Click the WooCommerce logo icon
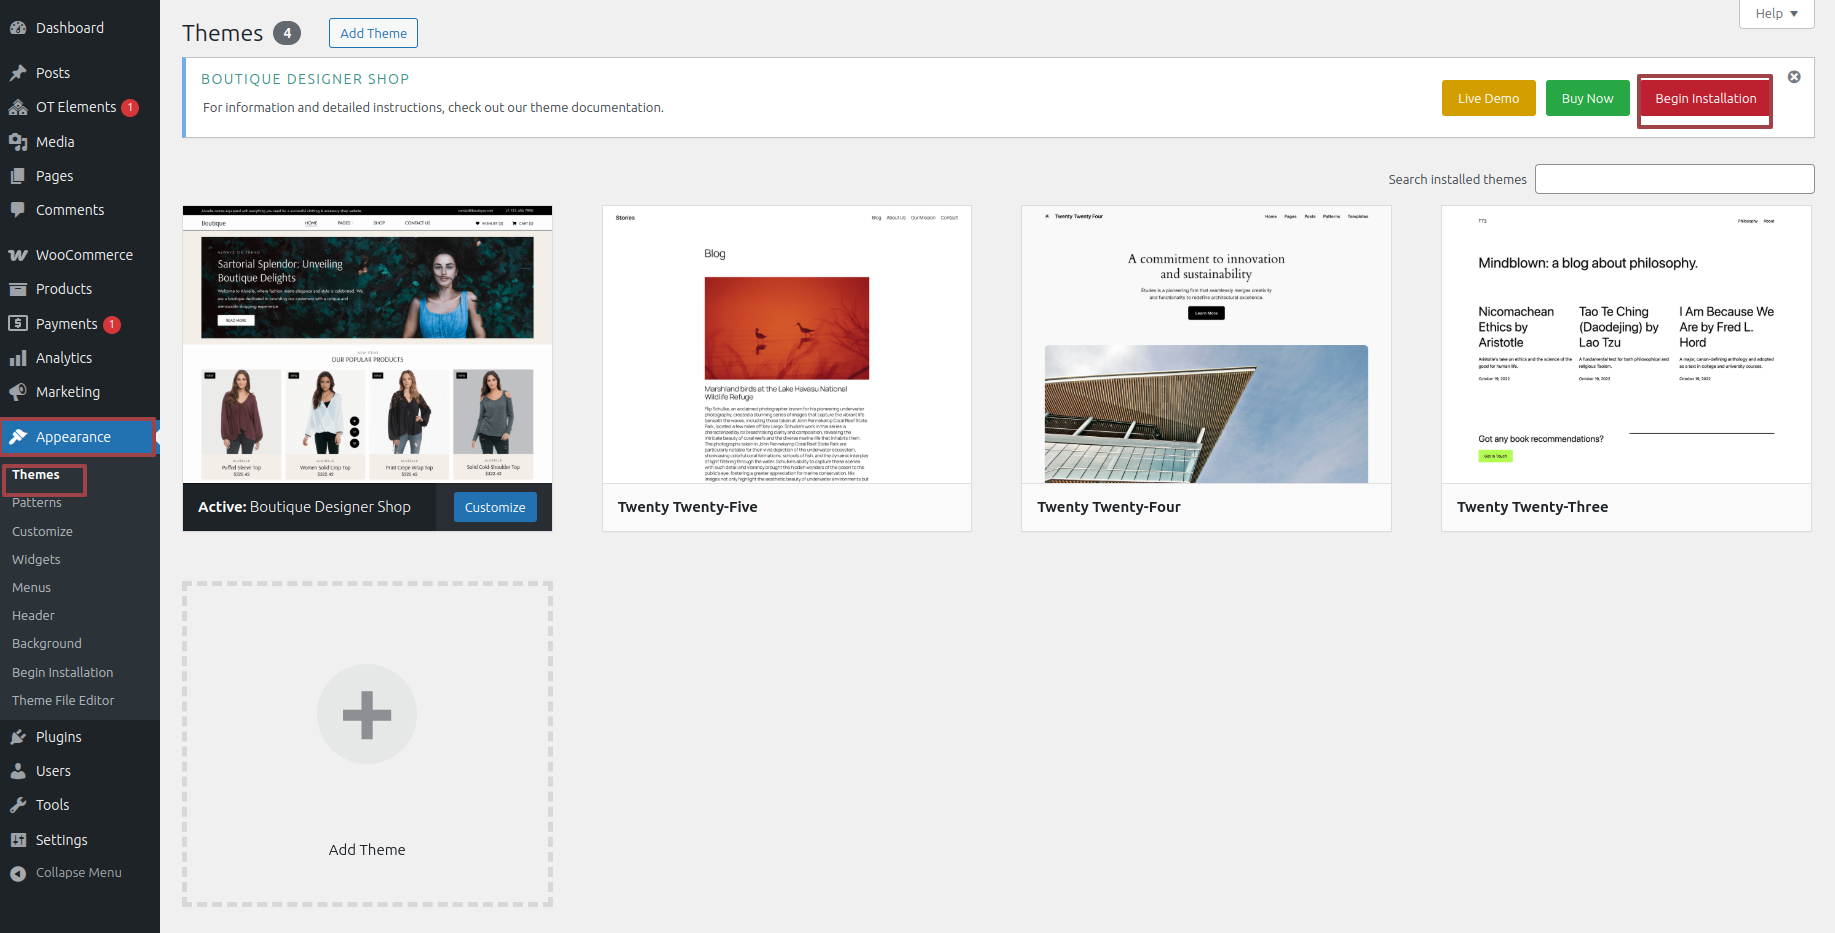Image resolution: width=1835 pixels, height=933 pixels. pyautogui.click(x=18, y=255)
